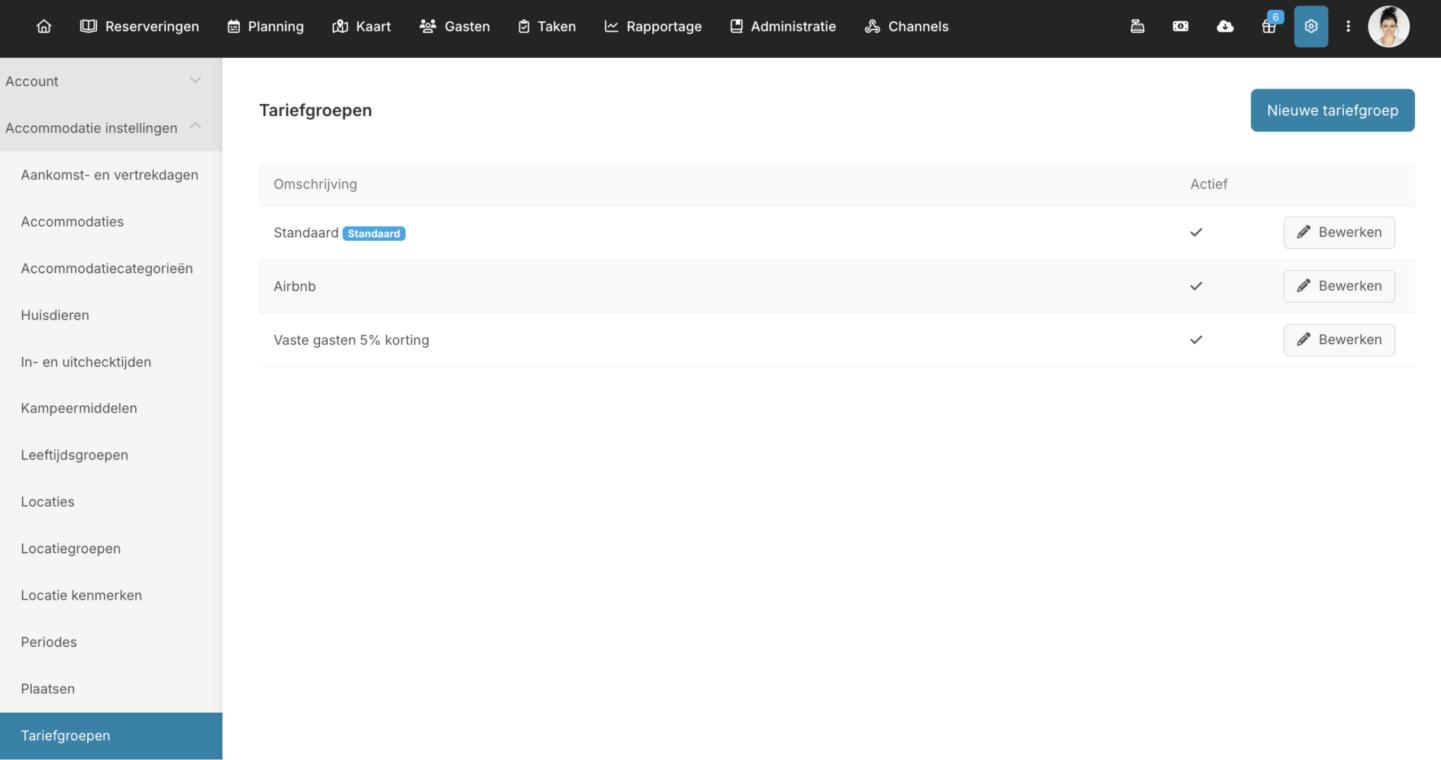Image resolution: width=1441 pixels, height=760 pixels.
Task: Open the cash register icon
Action: coord(1137,27)
